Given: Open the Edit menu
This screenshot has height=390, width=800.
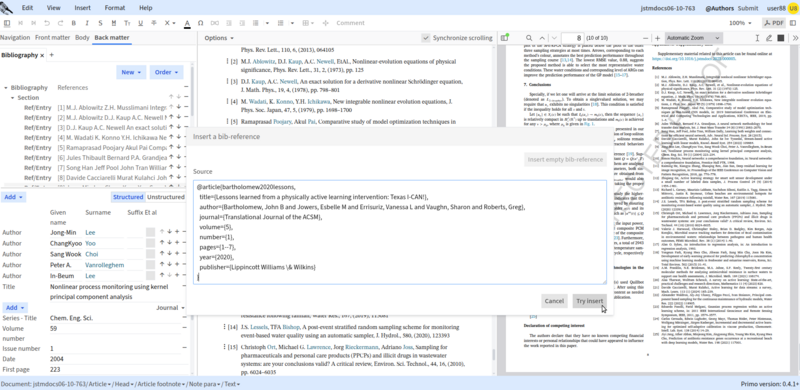Looking at the screenshot, I should [x=28, y=8].
